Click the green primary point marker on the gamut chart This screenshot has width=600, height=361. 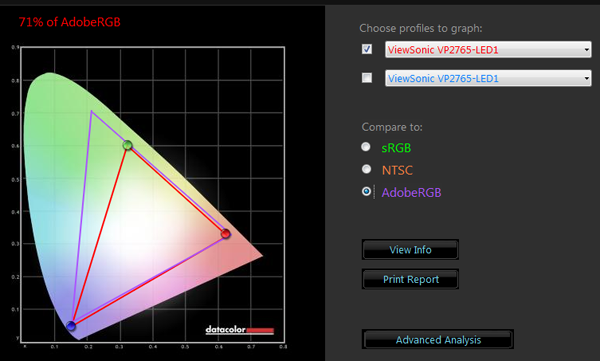tap(127, 145)
